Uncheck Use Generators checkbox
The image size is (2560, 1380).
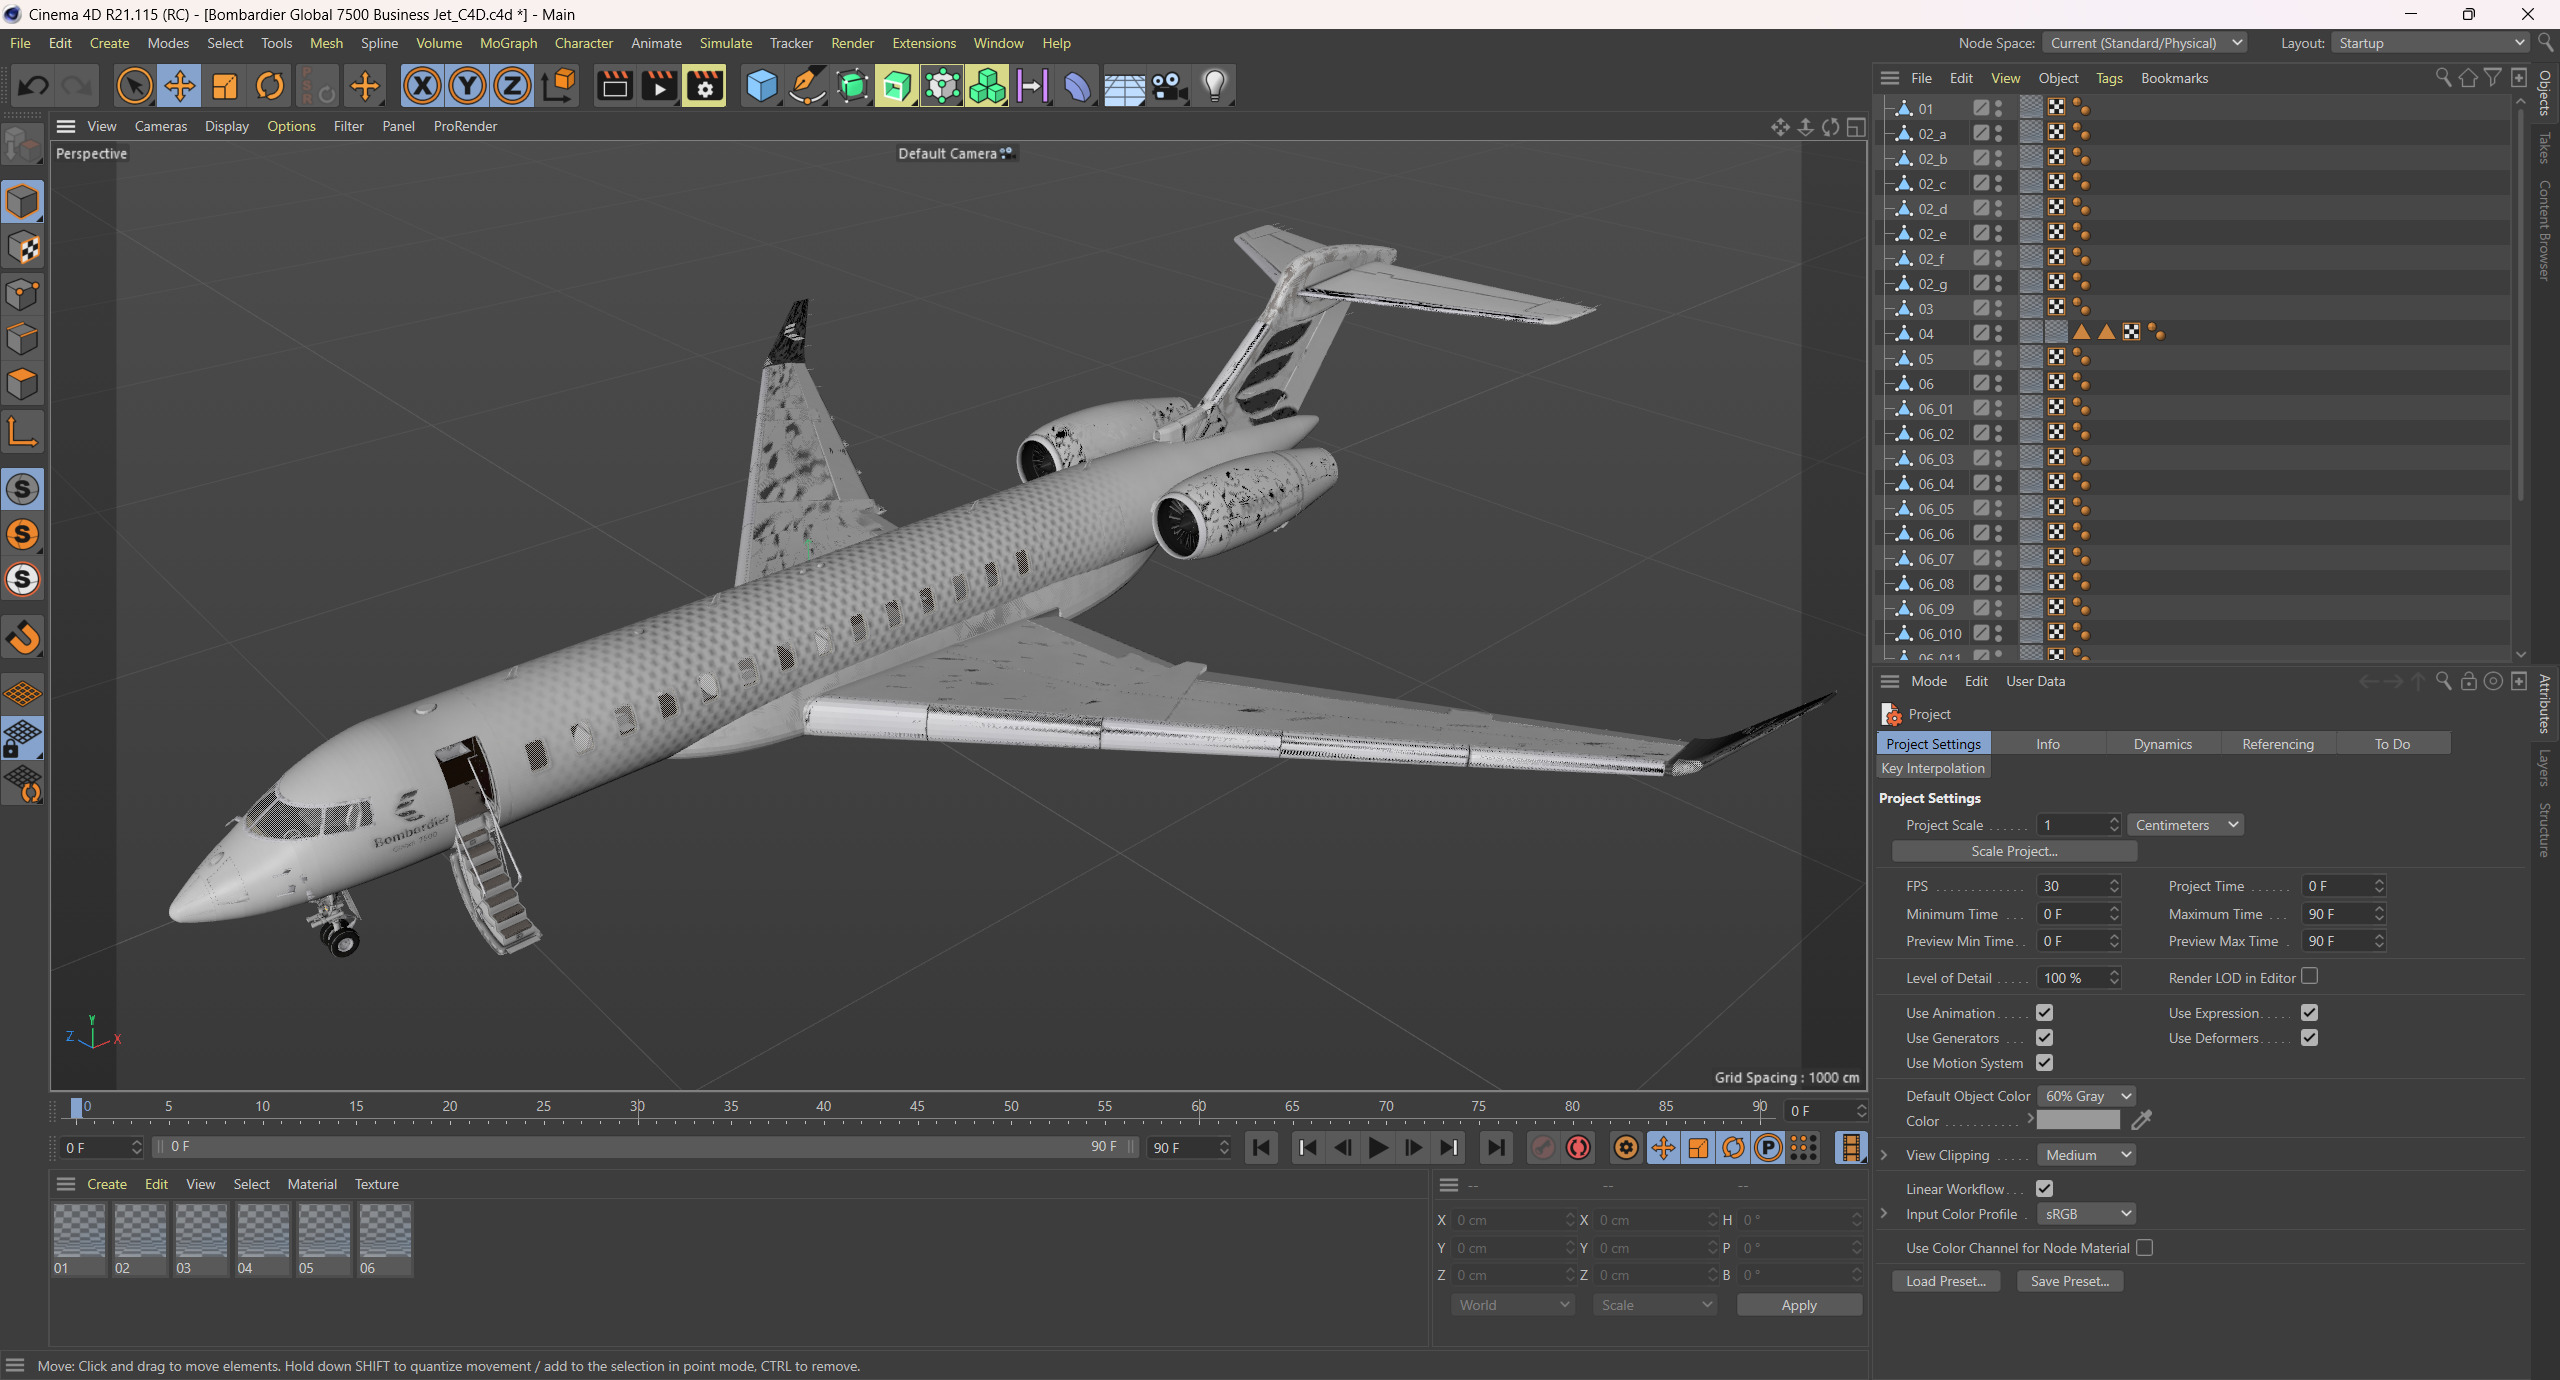tap(2045, 1037)
